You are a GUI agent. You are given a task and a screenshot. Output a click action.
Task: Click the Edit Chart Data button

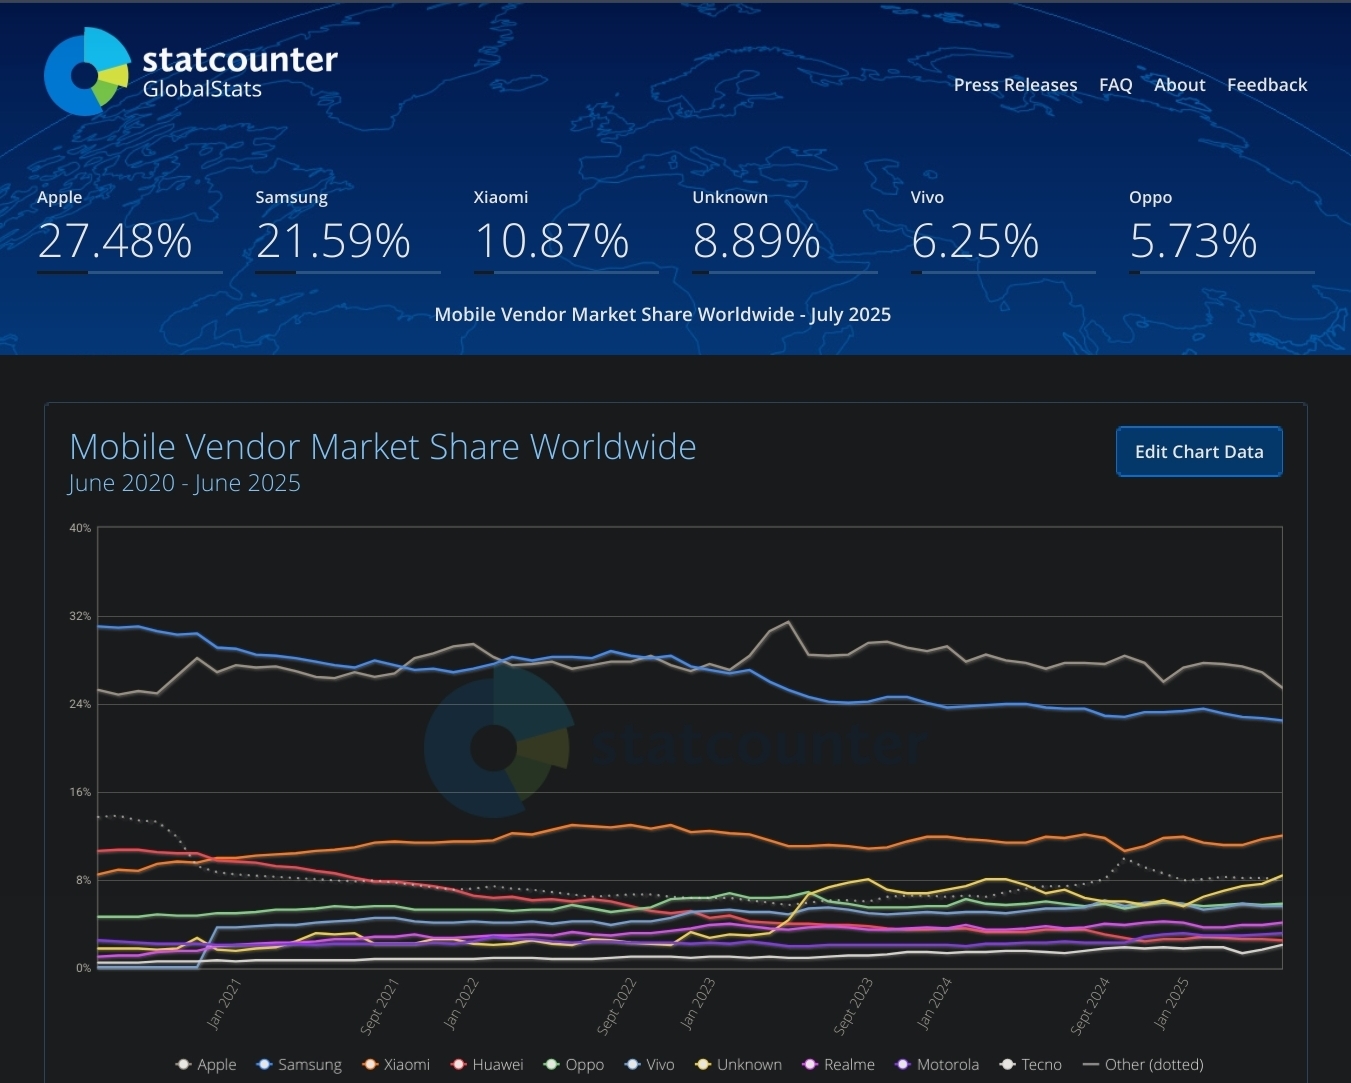point(1198,452)
